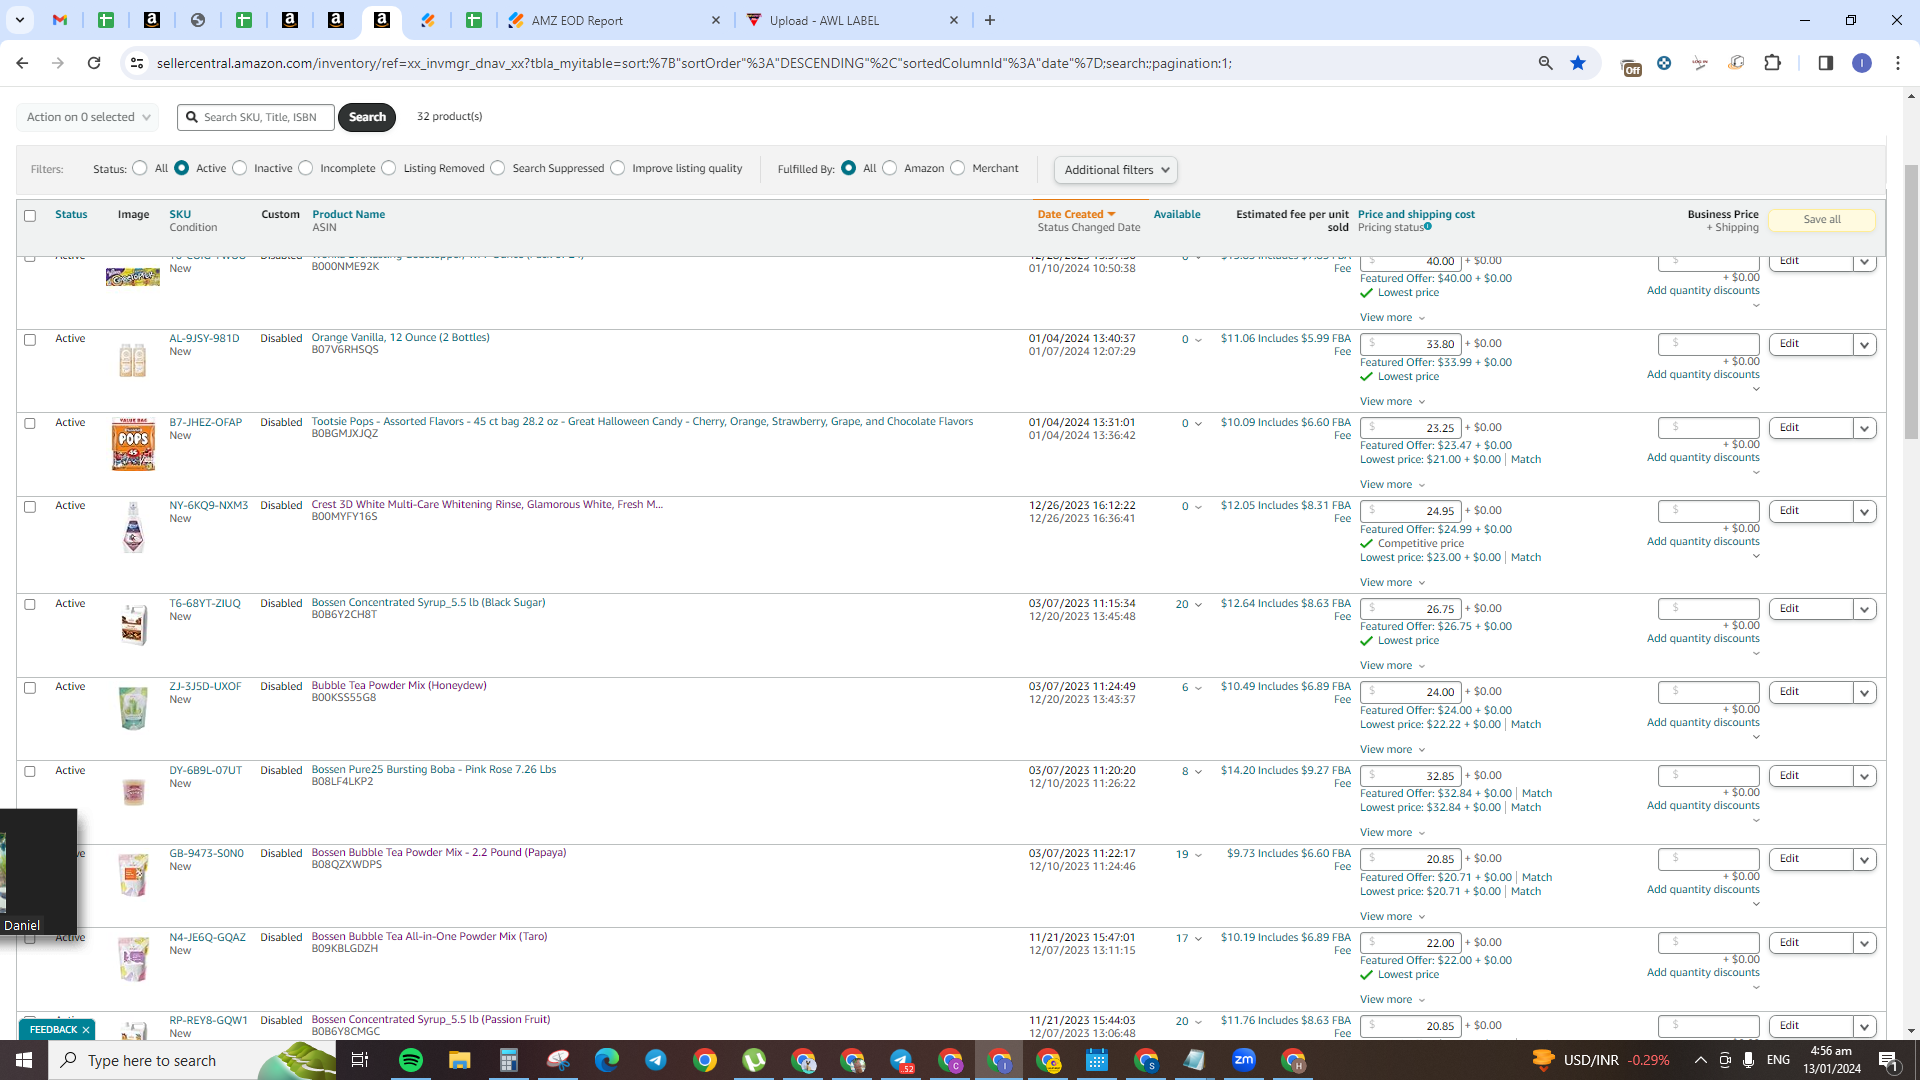Click the browser back arrow
The image size is (1920, 1080).
coord(22,63)
